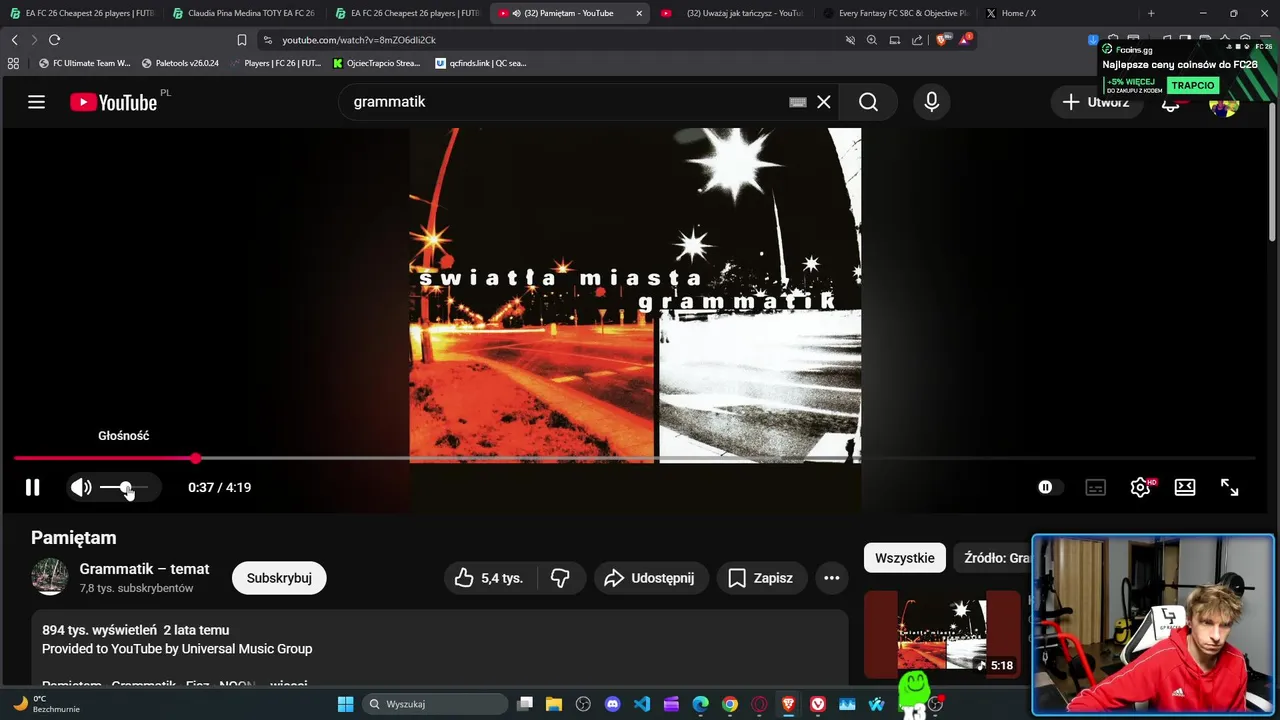Go to YouTube home via logo
The width and height of the screenshot is (1280, 720).
point(113,102)
